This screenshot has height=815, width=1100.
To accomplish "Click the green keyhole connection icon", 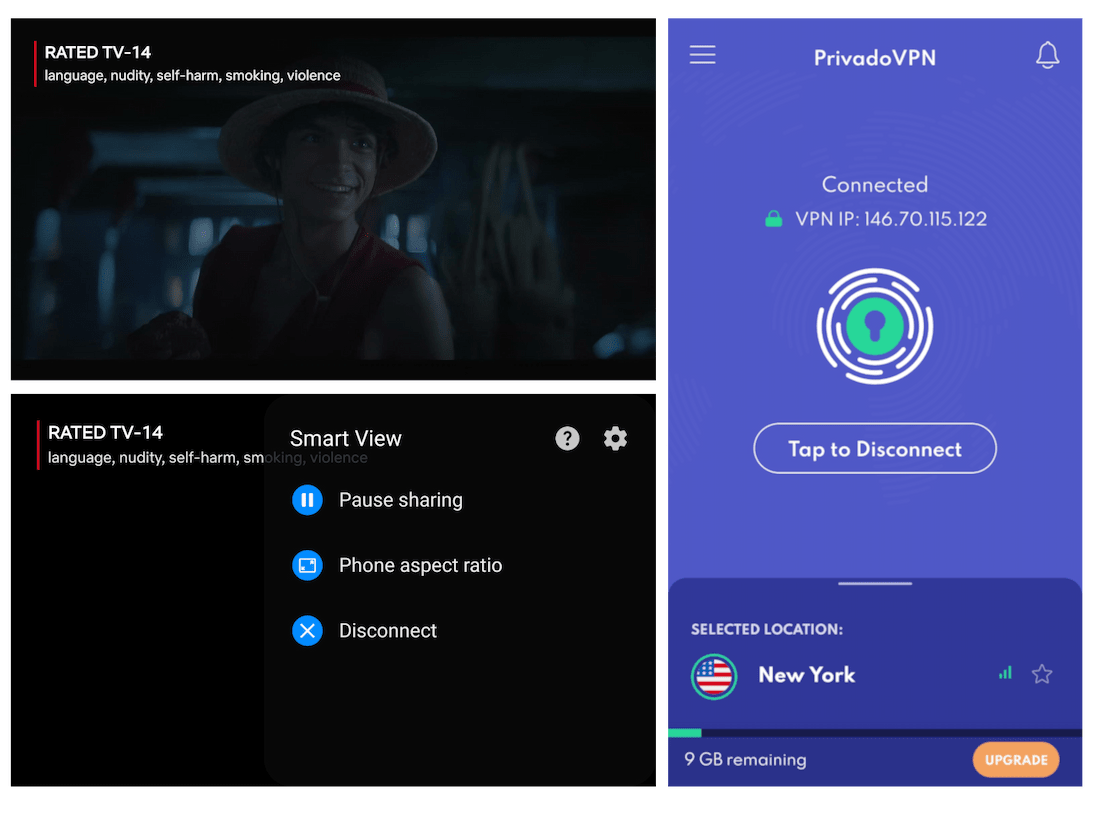I will pyautogui.click(x=875, y=326).
